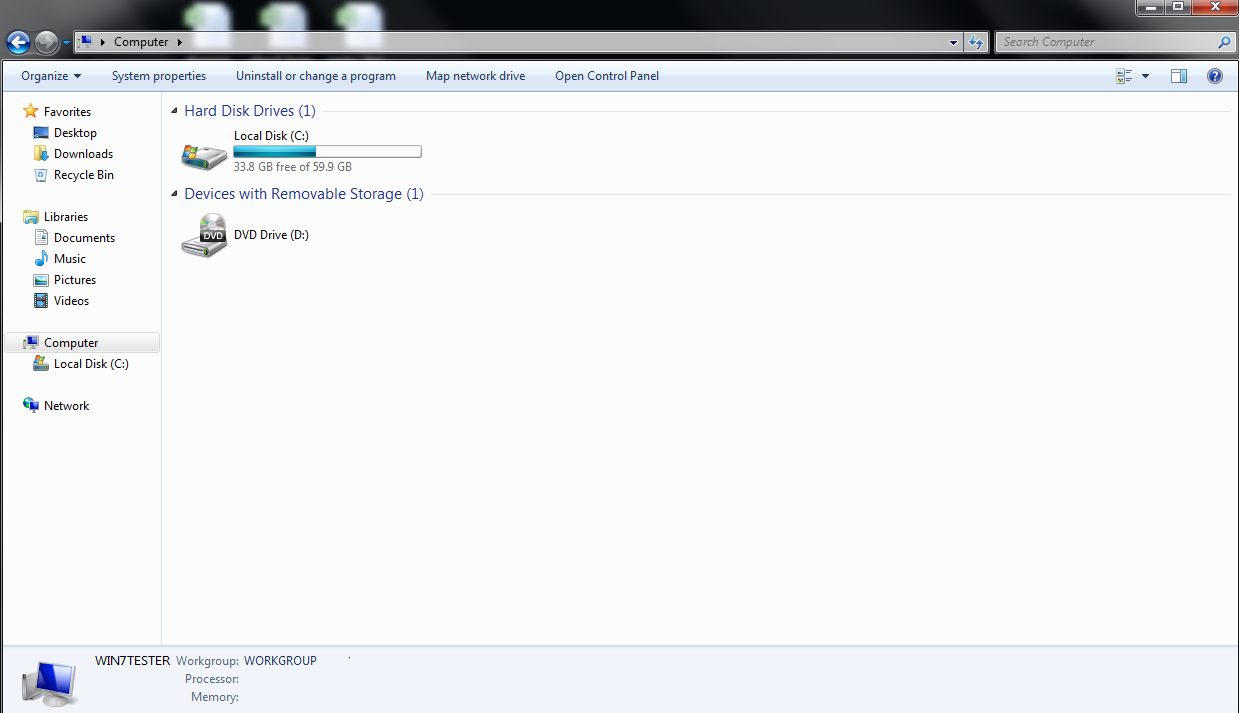
Task: Click the Memory: label in details pane
Action: point(215,697)
